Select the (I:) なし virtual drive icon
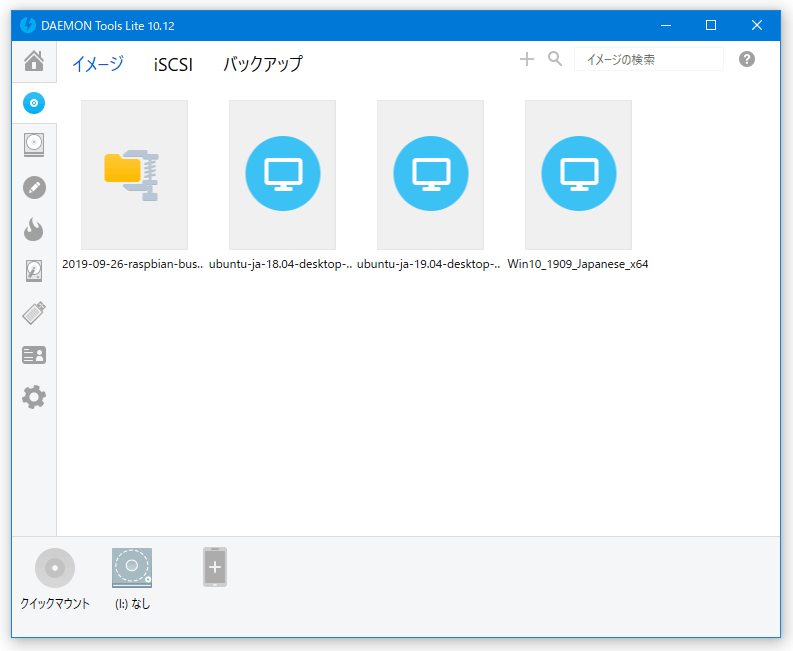793x651 pixels. tap(132, 568)
